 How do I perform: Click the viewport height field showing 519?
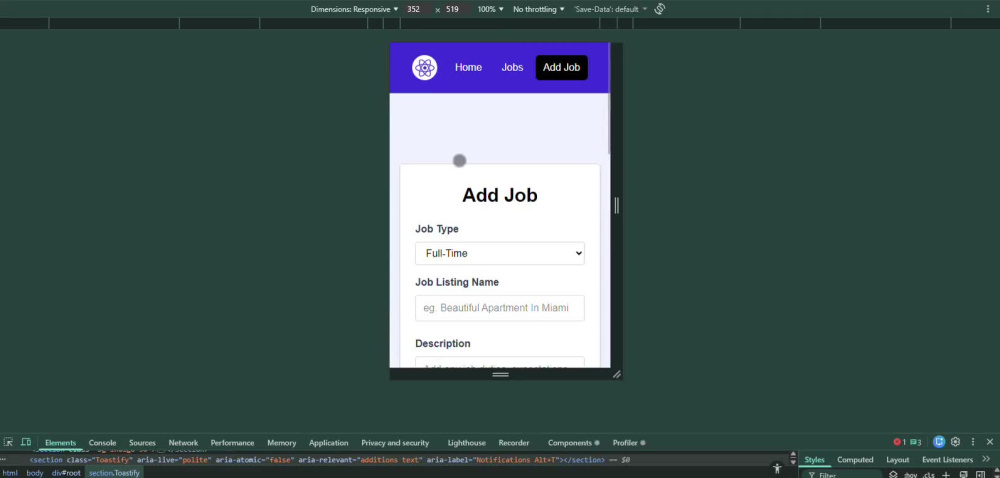[457, 10]
